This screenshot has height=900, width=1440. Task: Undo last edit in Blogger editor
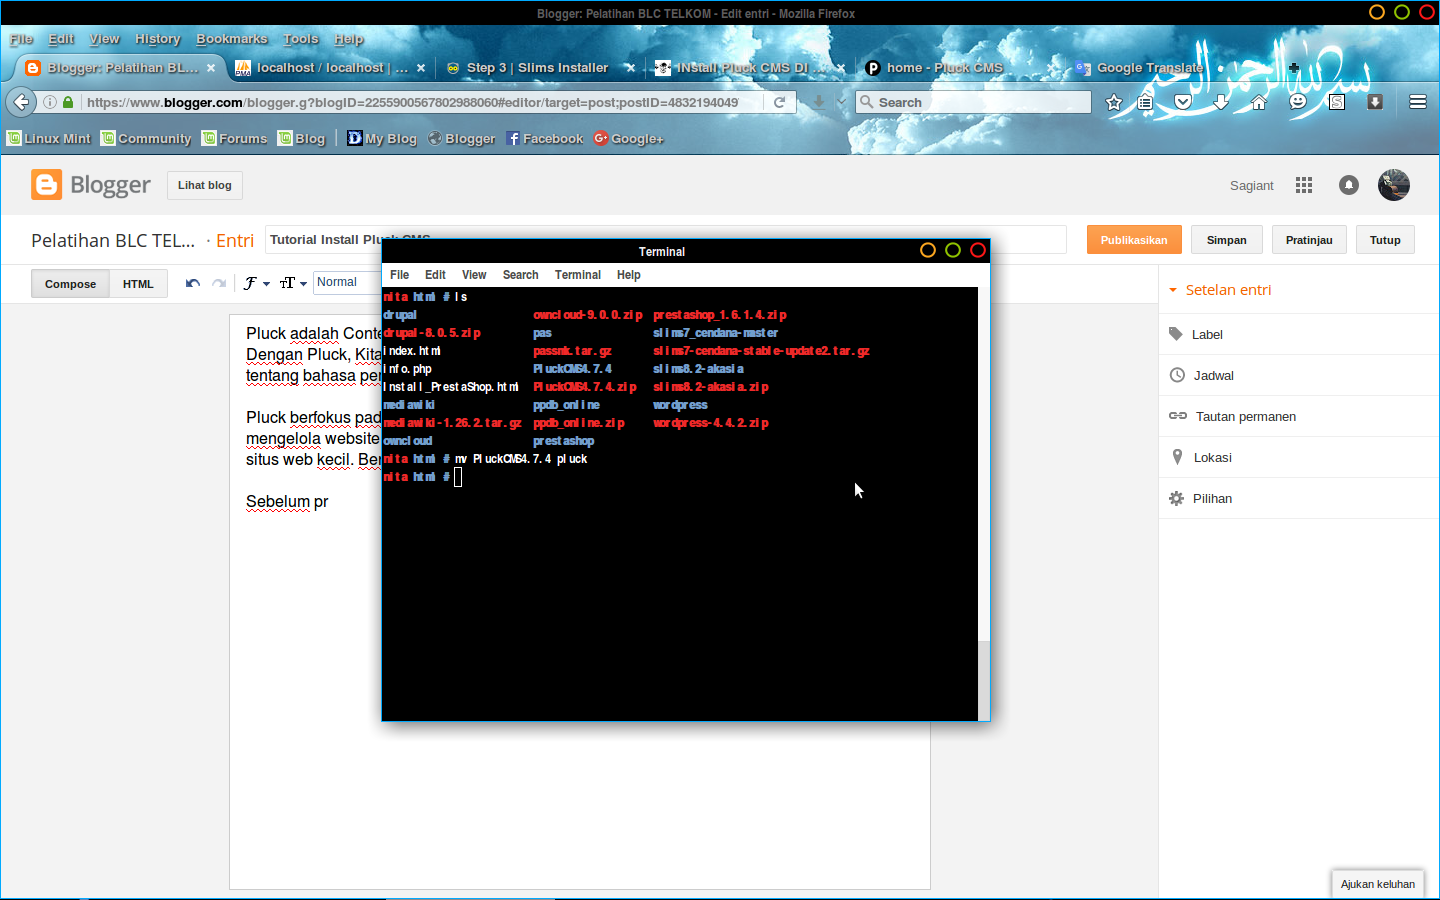[x=193, y=283]
